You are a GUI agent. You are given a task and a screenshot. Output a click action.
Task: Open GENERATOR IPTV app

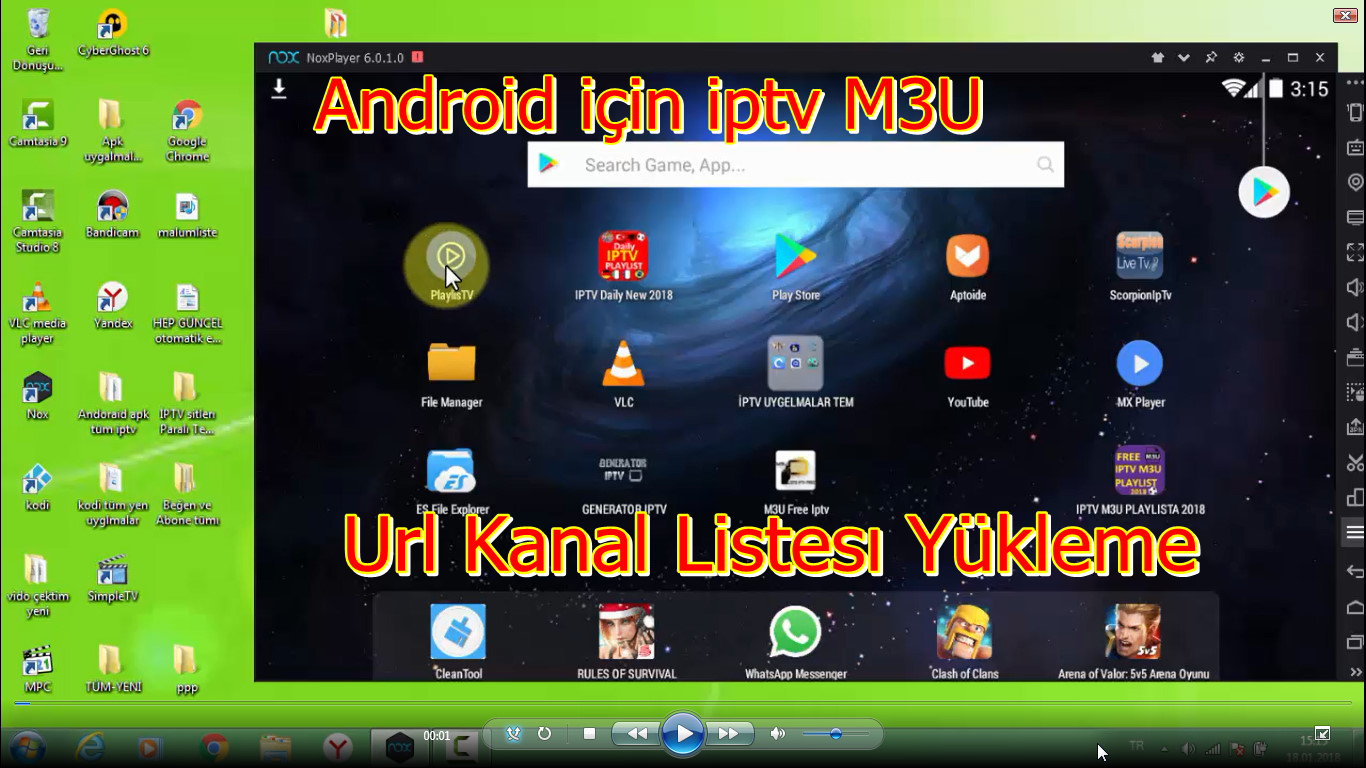(x=624, y=470)
